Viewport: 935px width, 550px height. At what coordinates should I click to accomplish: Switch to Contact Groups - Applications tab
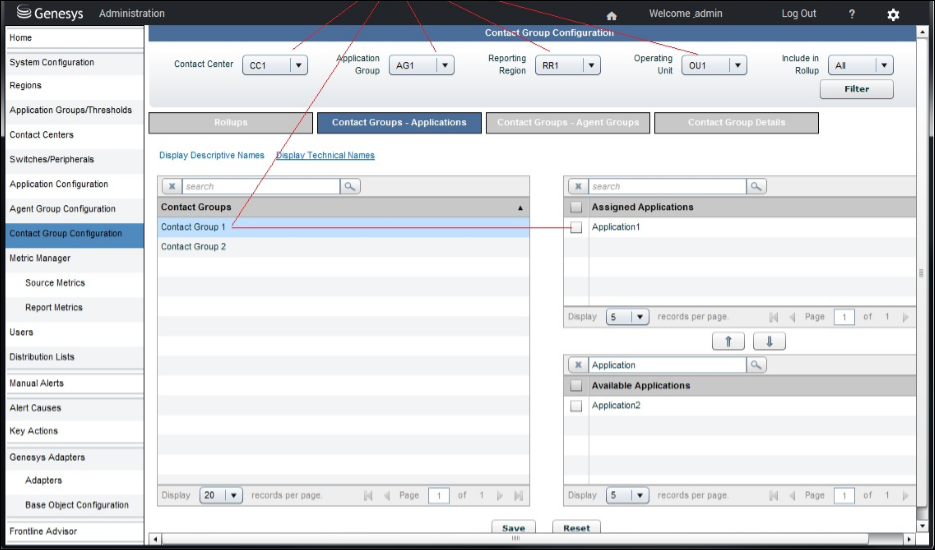[399, 123]
